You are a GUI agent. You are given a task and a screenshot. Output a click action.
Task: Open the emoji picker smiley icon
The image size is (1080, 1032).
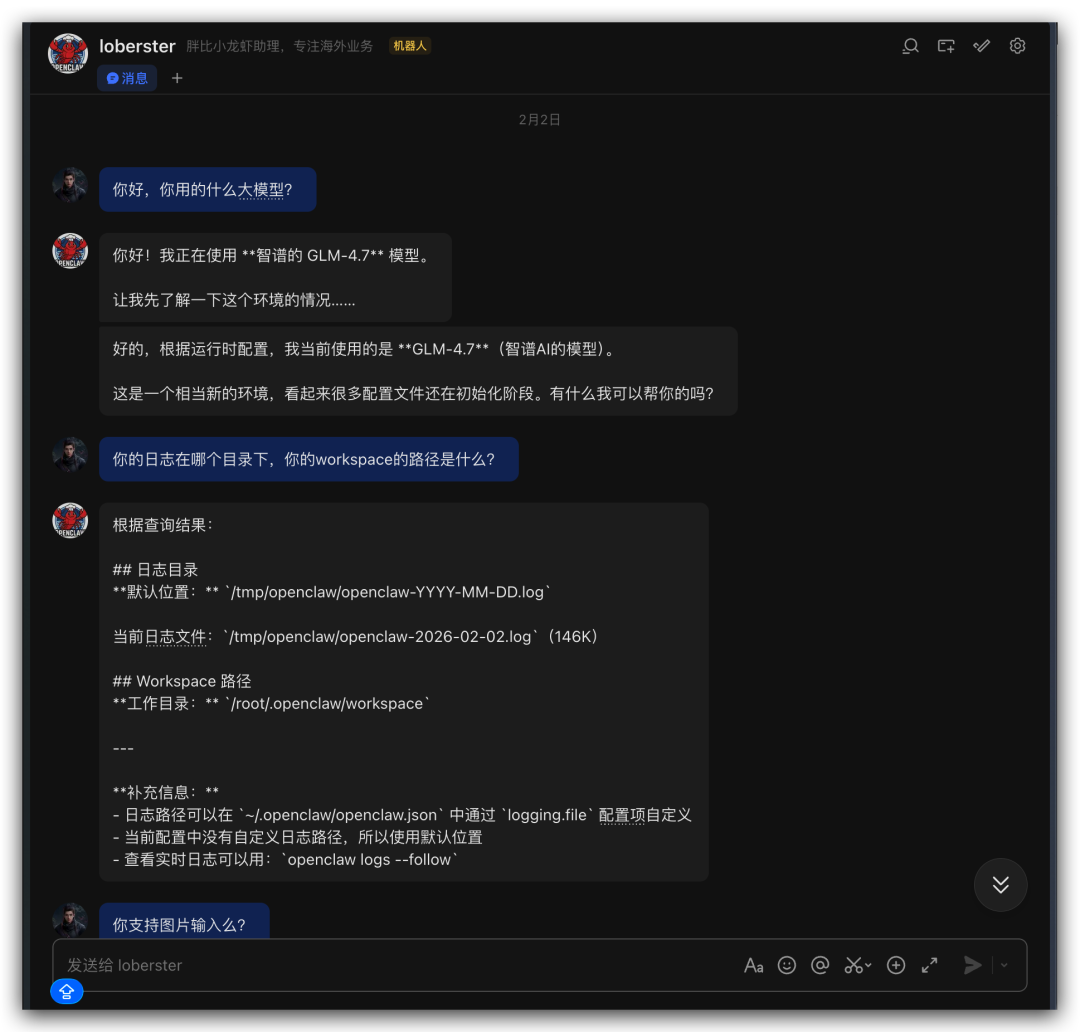coord(787,965)
